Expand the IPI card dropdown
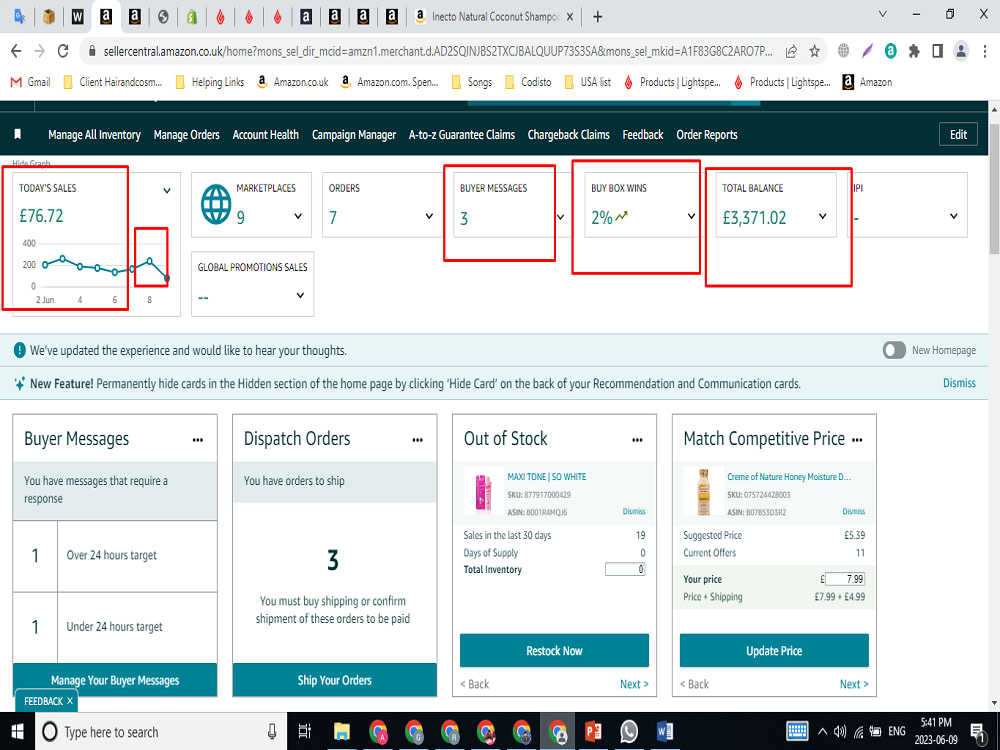This screenshot has height=750, width=1000. point(953,216)
